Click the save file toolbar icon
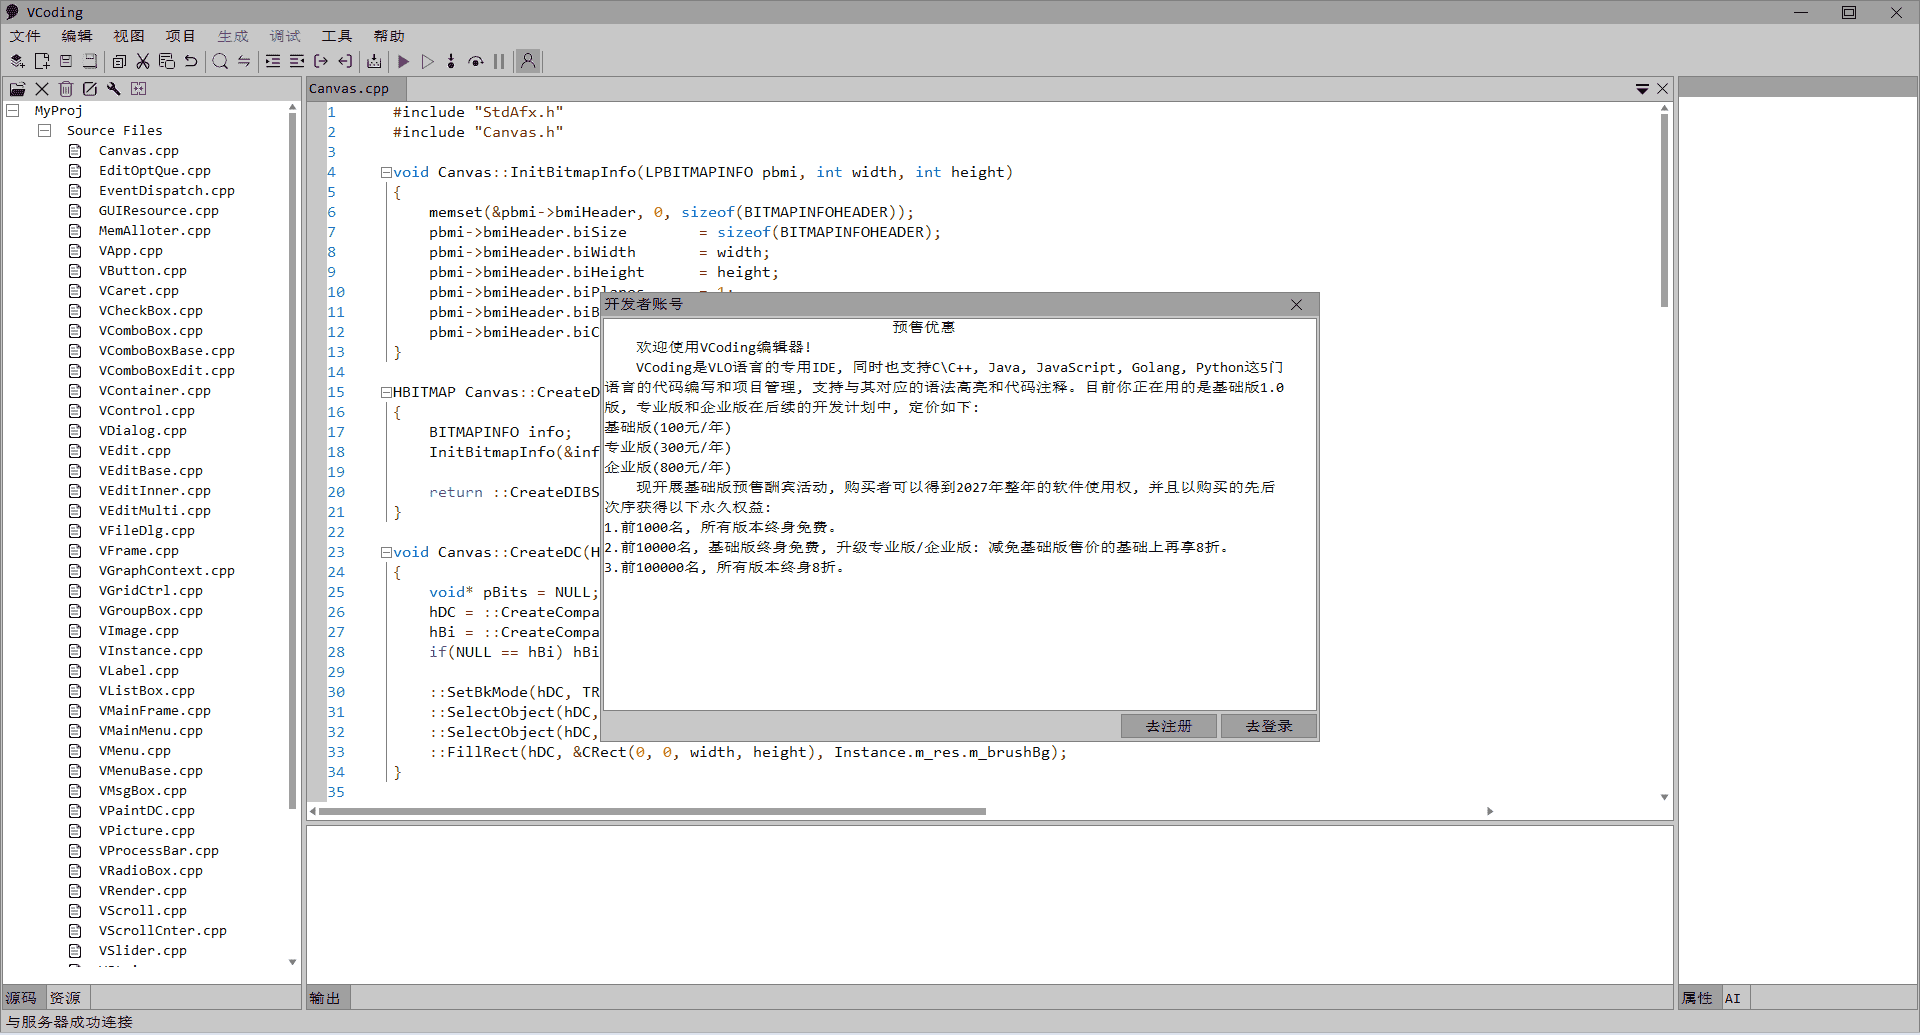 click(x=66, y=61)
